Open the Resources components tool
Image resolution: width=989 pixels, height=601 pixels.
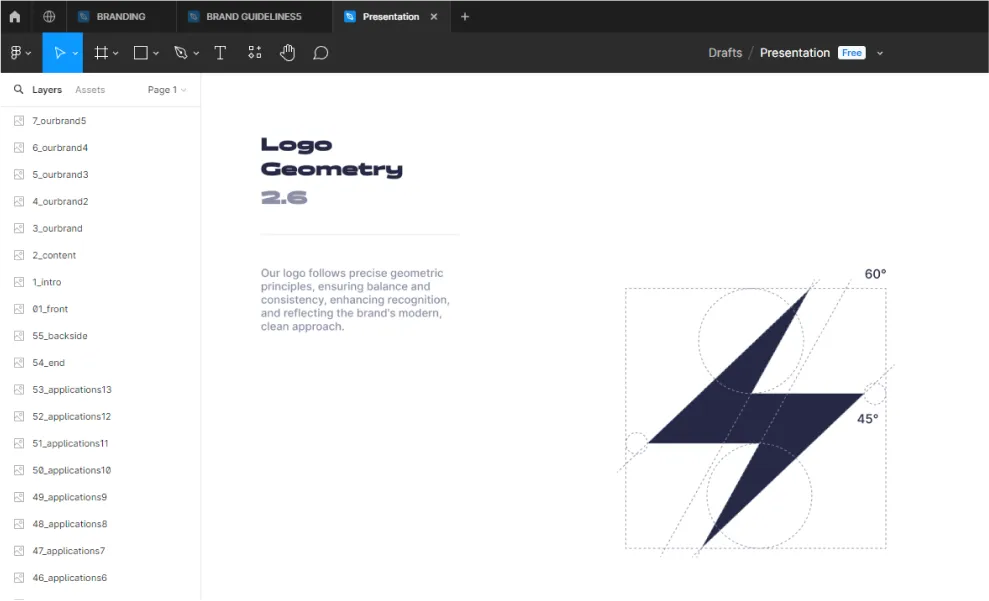point(255,53)
